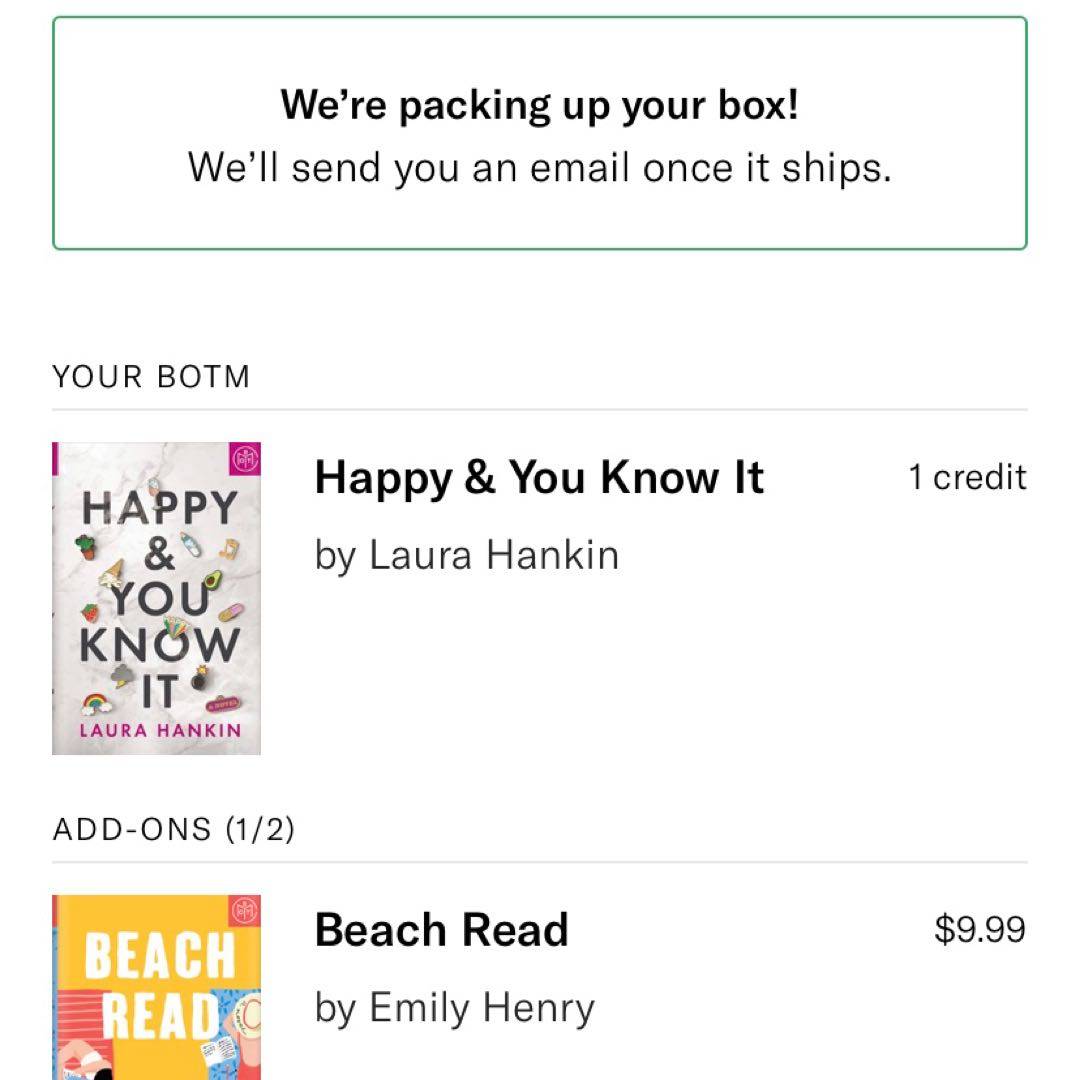Open the Beach Read title link
The image size is (1080, 1080).
[441, 930]
